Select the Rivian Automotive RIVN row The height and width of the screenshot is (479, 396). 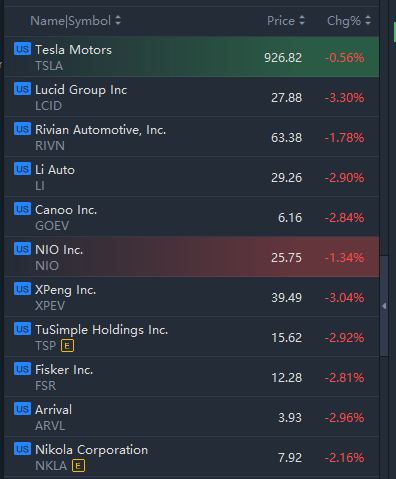pos(192,137)
